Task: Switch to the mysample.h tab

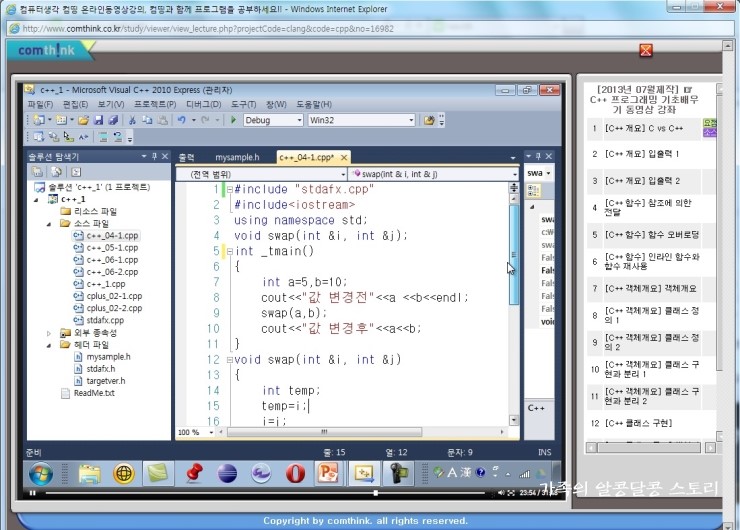Action: click(237, 157)
